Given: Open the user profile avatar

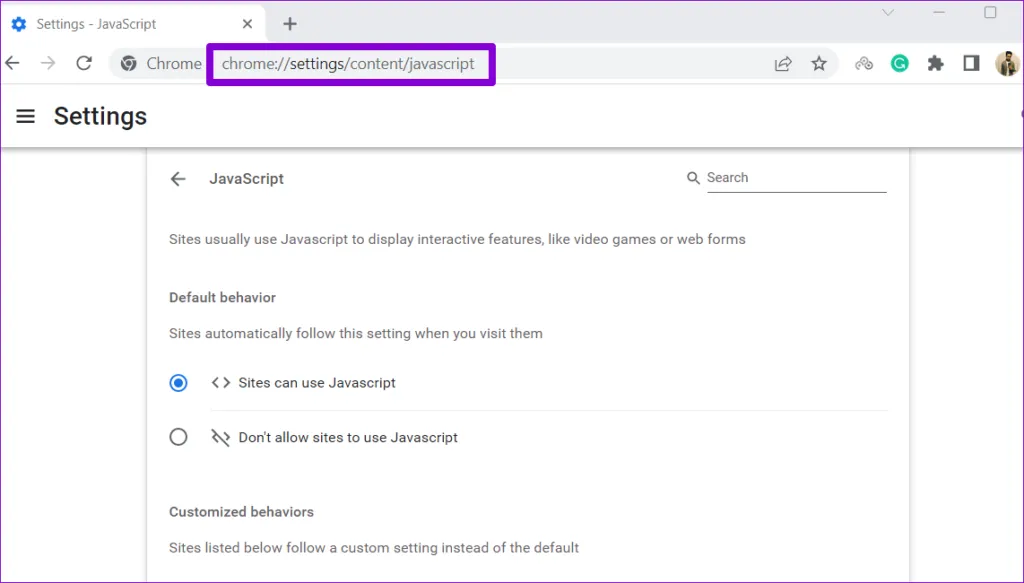Looking at the screenshot, I should tap(1006, 63).
